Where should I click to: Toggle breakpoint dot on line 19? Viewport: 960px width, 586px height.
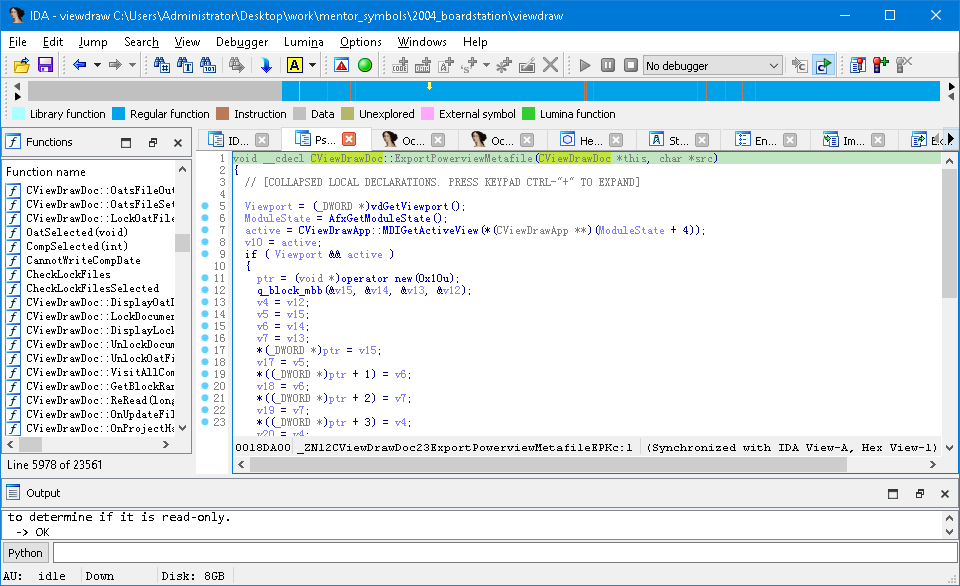click(204, 374)
